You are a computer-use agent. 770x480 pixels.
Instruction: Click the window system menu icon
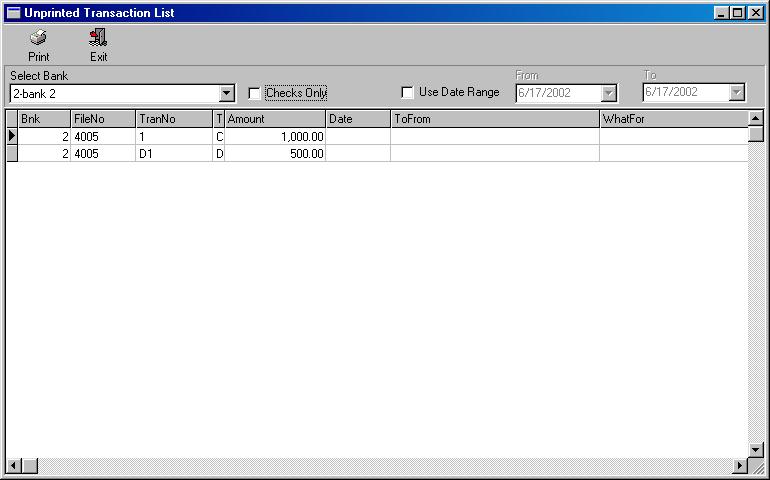(x=13, y=12)
